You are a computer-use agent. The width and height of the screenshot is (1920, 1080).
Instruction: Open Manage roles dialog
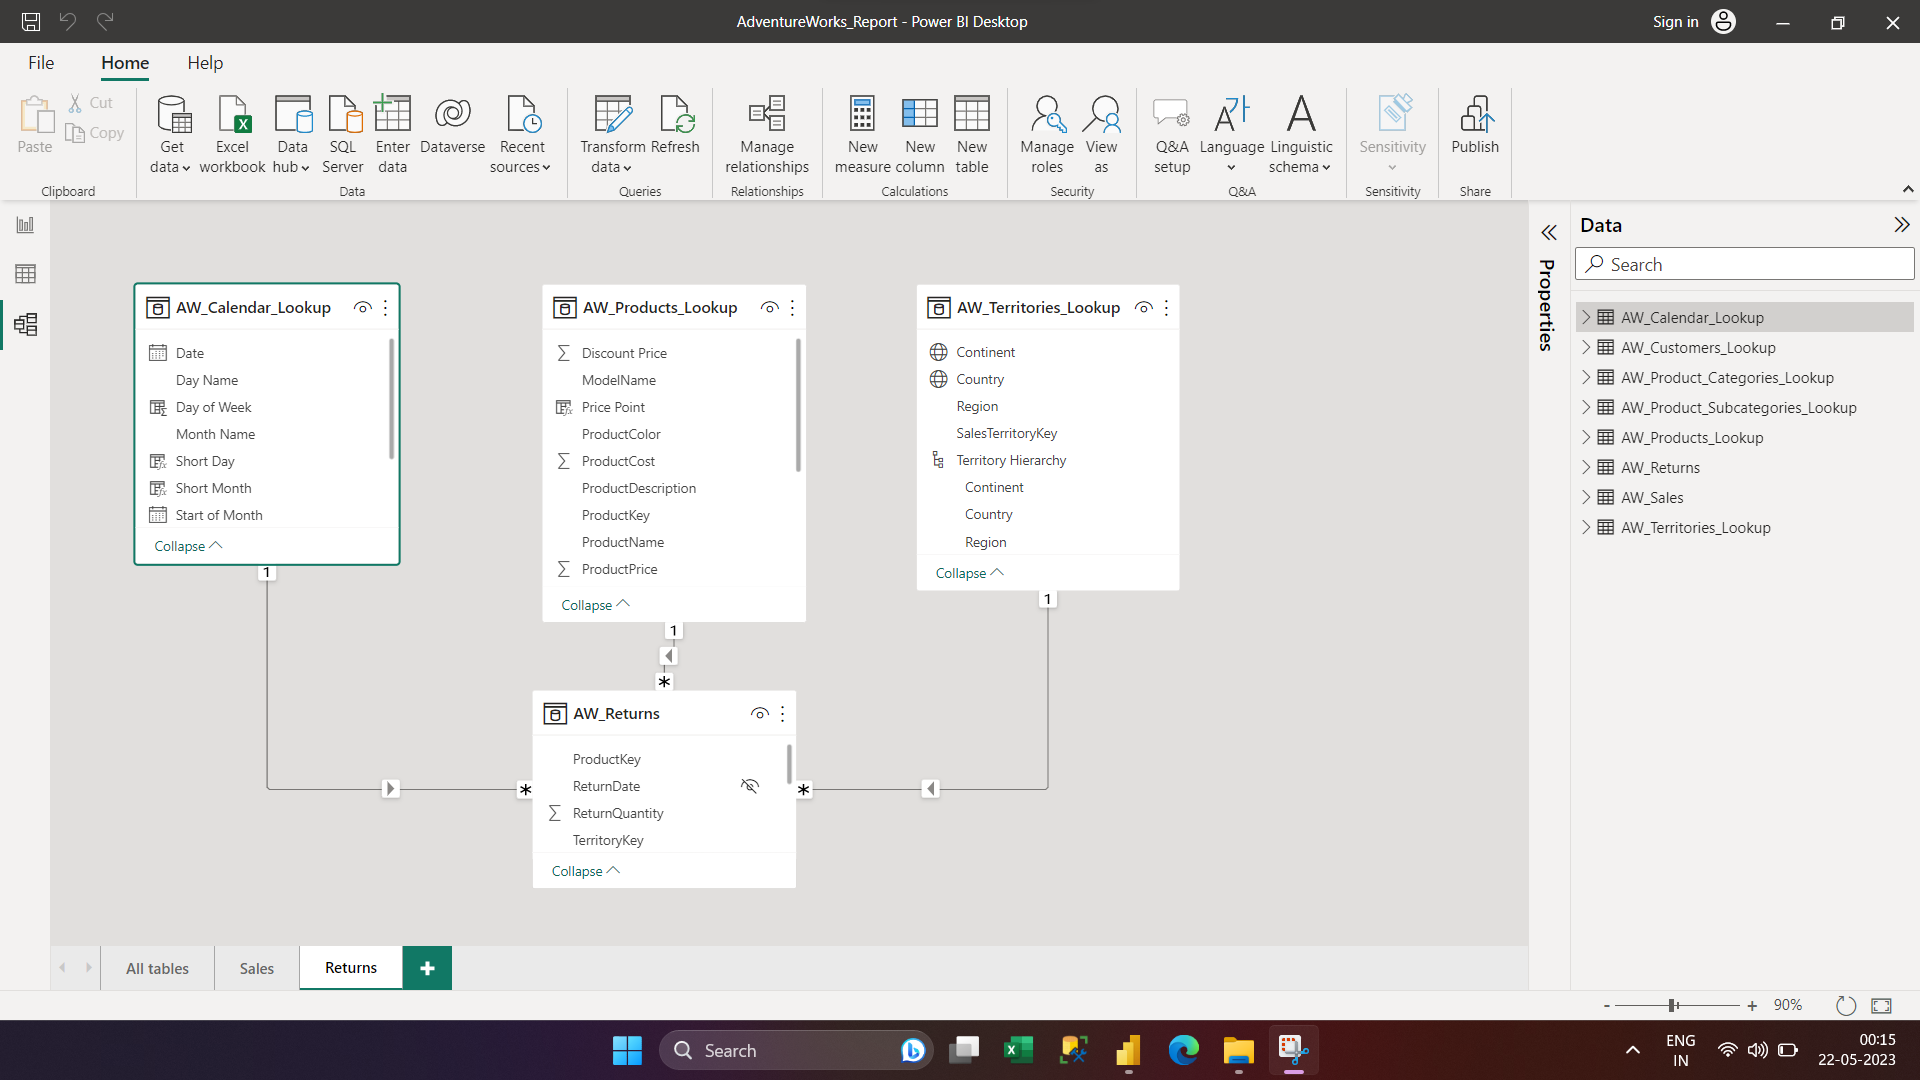point(1047,134)
